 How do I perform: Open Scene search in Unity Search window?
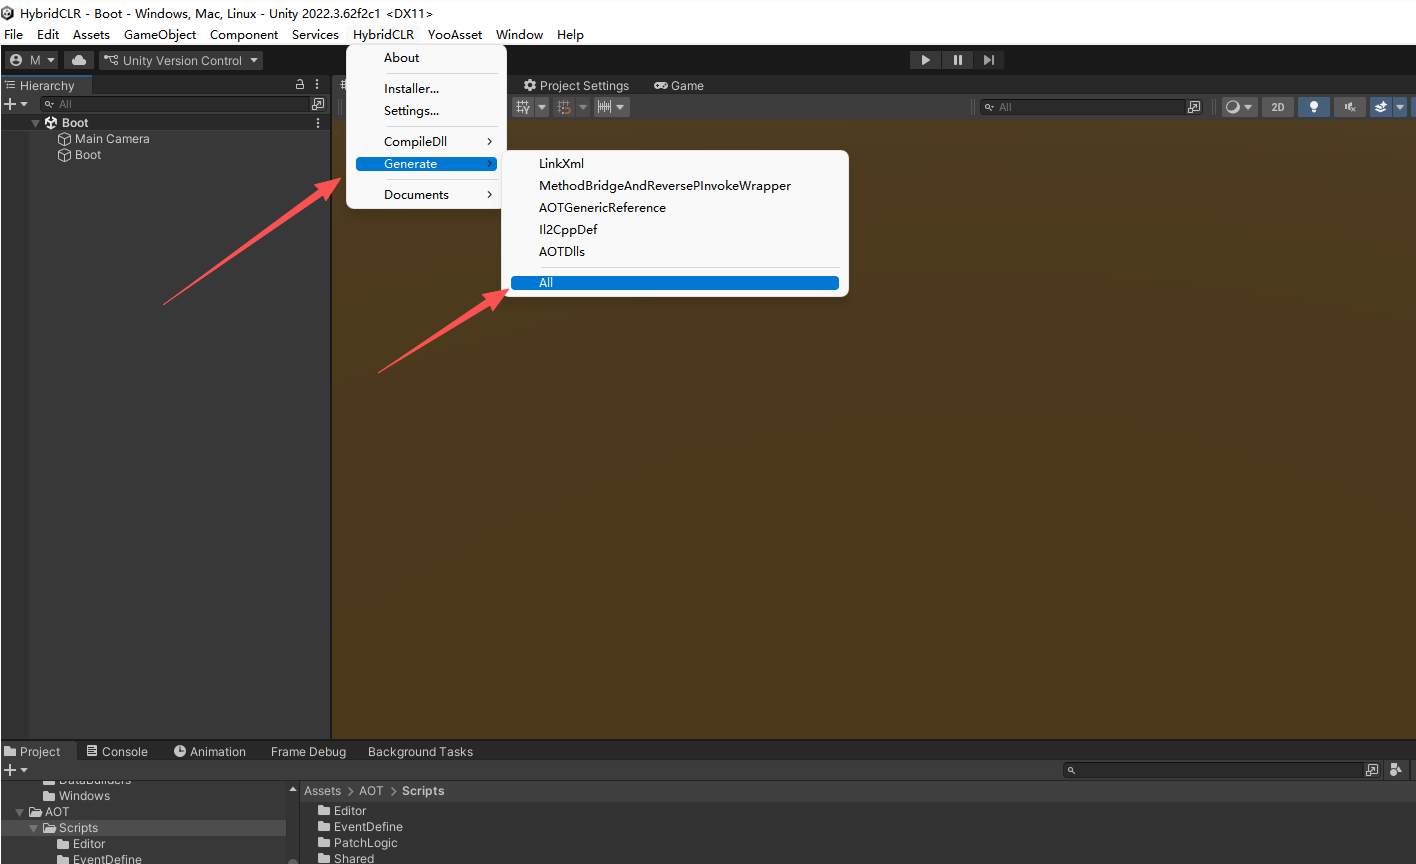(x=1194, y=107)
